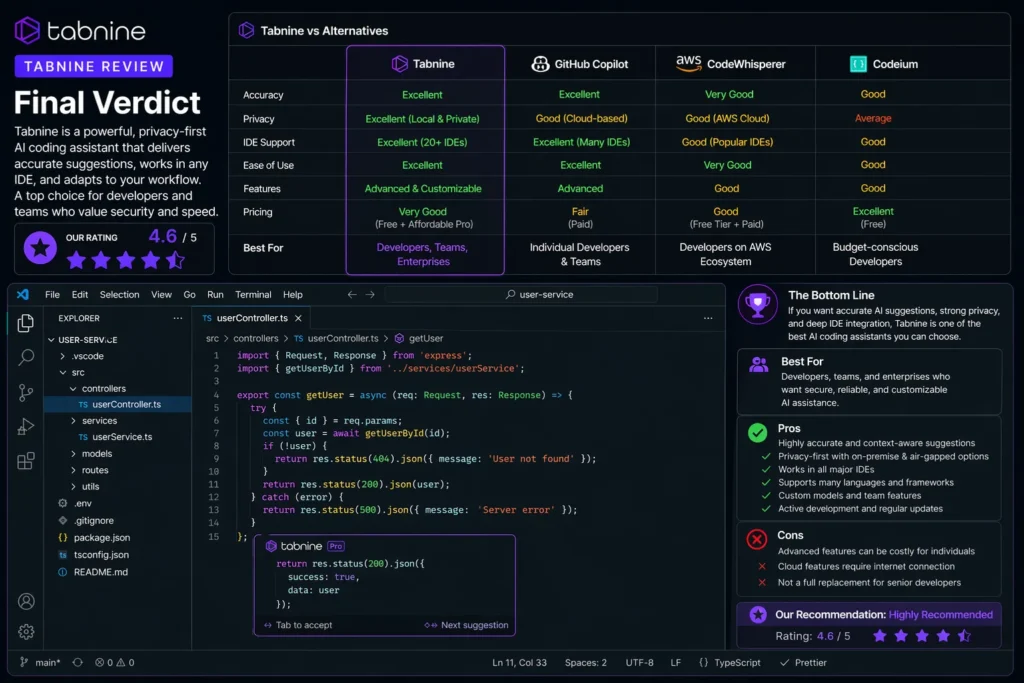
Task: Click the sync changes status icon
Action: pos(78,662)
